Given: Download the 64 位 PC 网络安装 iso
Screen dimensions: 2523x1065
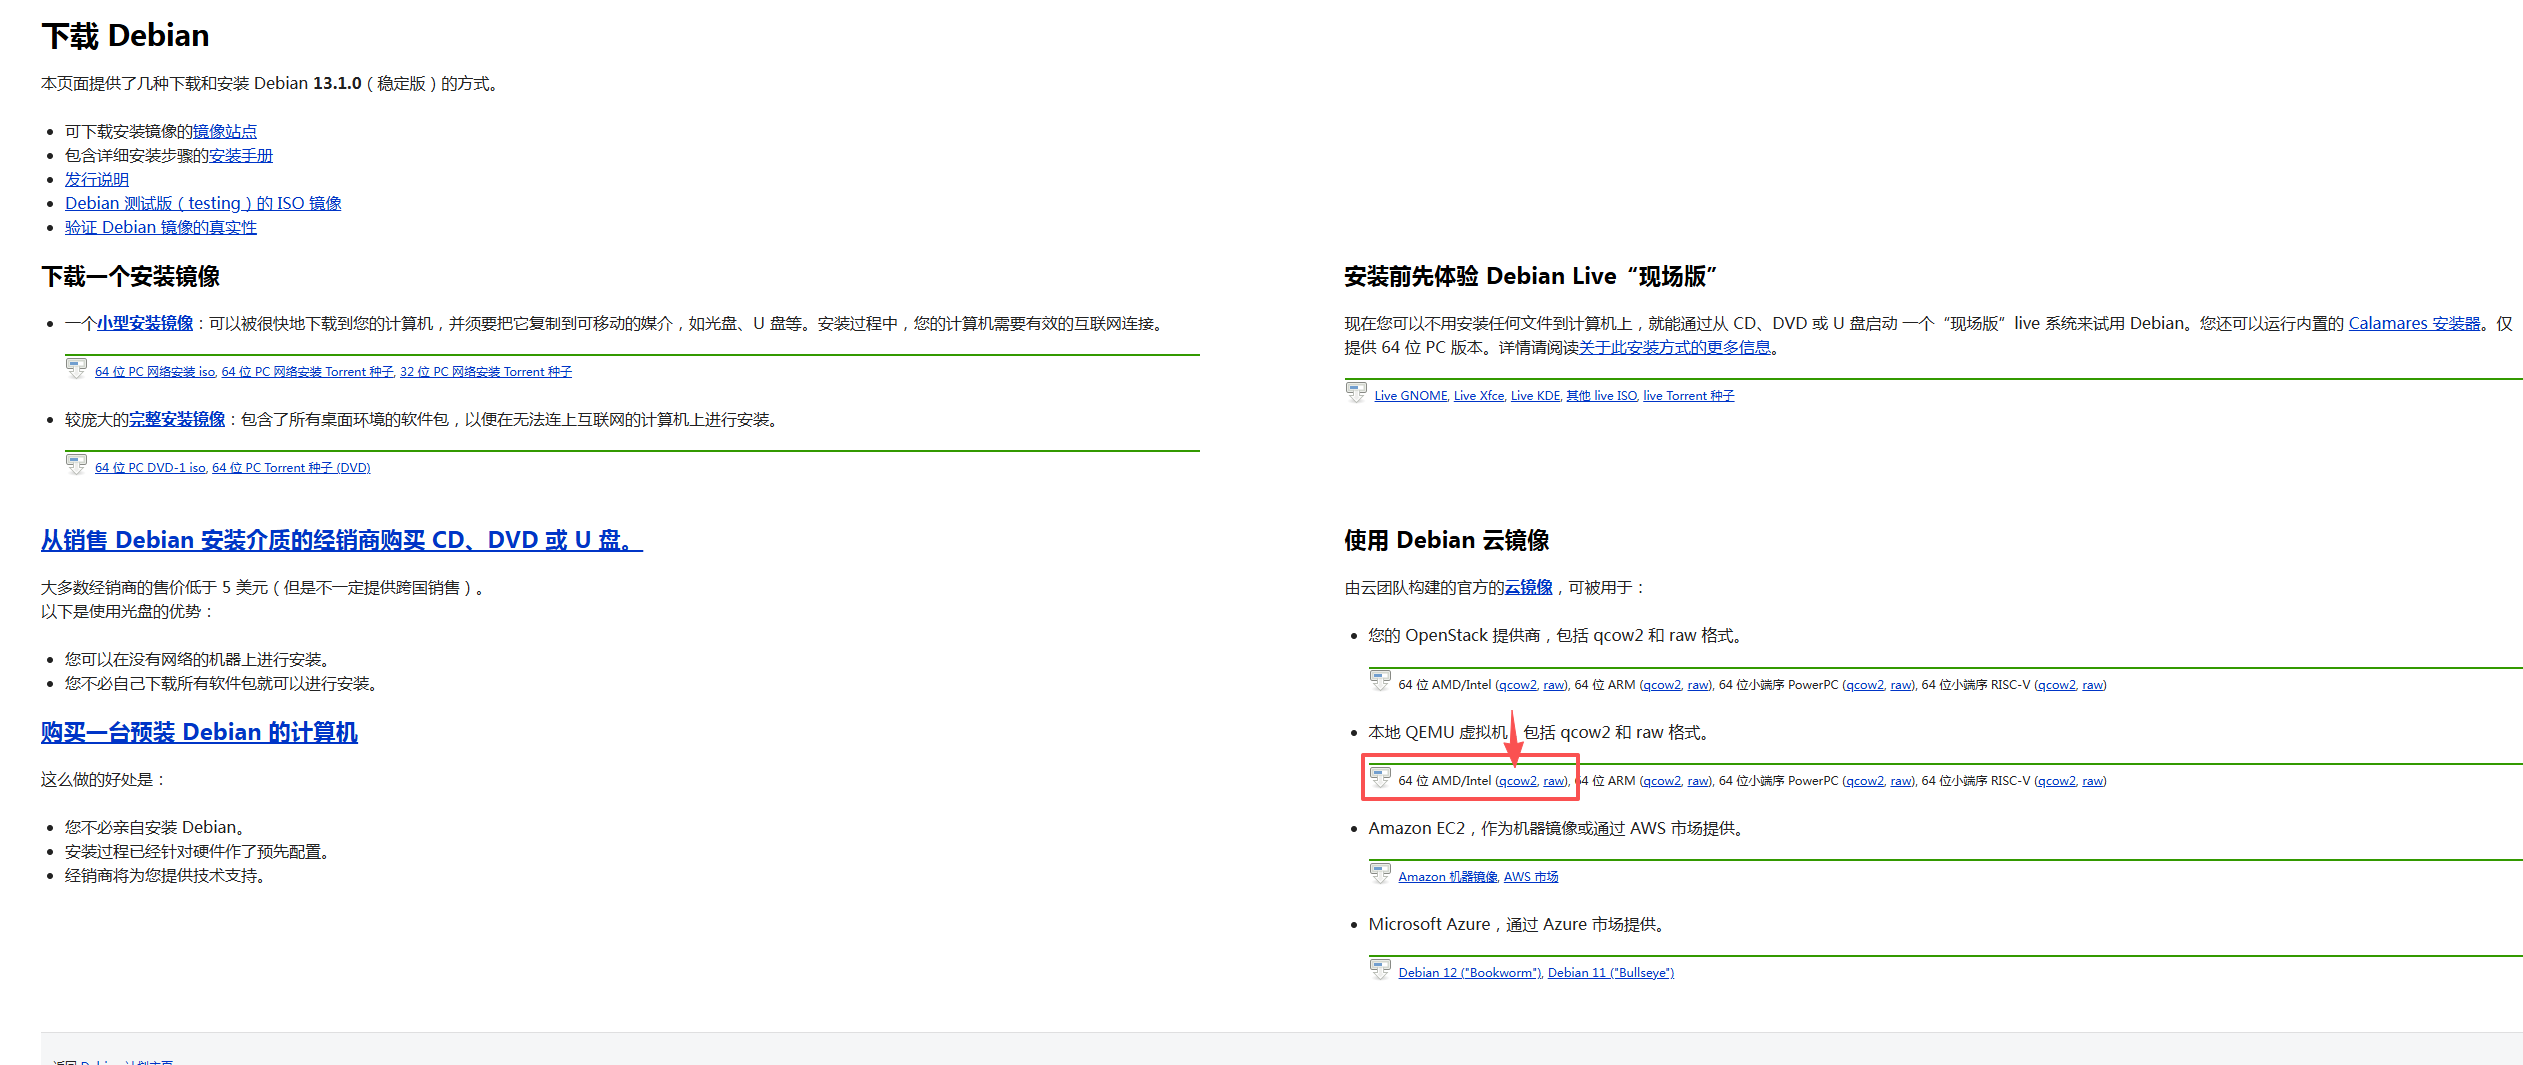Looking at the screenshot, I should pos(155,372).
